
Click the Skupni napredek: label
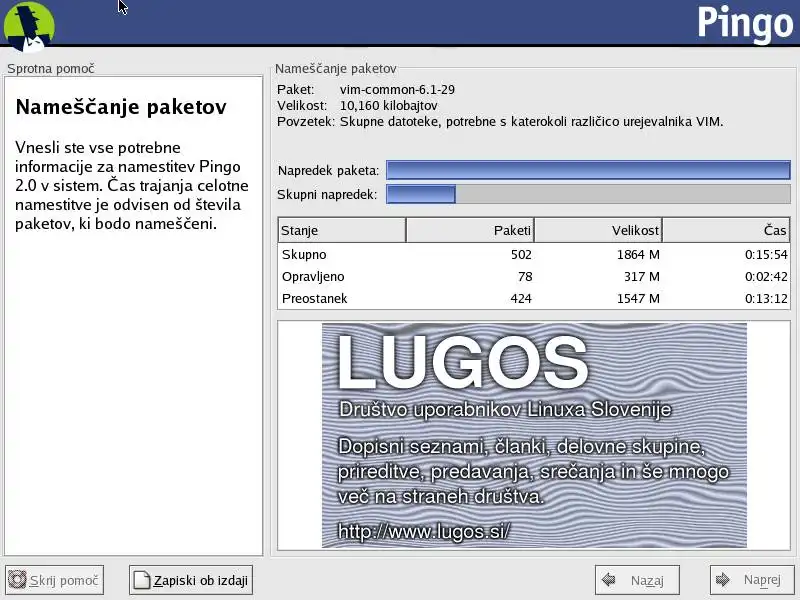(x=327, y=194)
